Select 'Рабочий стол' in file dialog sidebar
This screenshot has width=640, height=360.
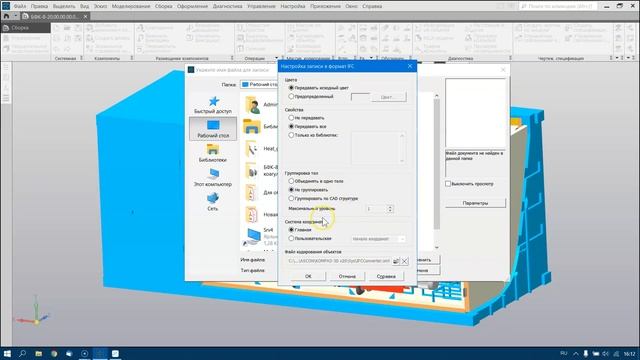[213, 129]
